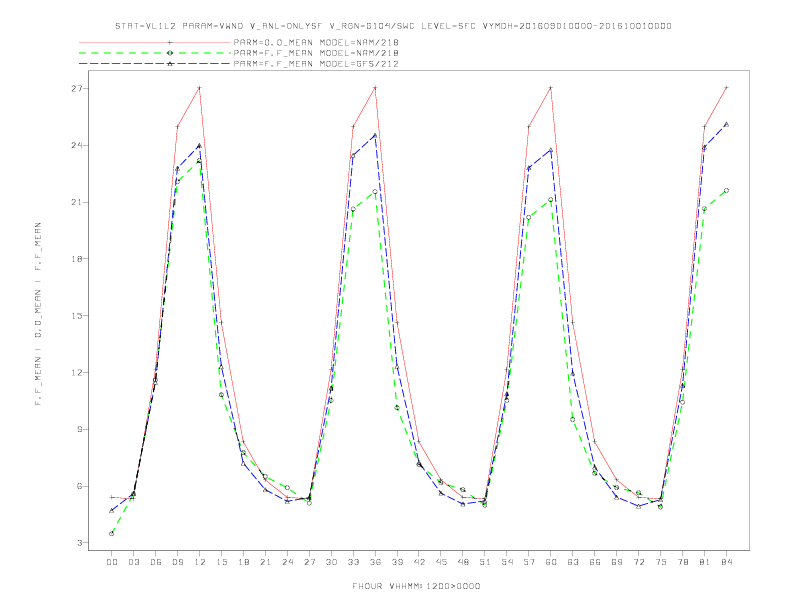The height and width of the screenshot is (612, 792).
Task: Click the red plus marker in the legend
Action: 170,42
